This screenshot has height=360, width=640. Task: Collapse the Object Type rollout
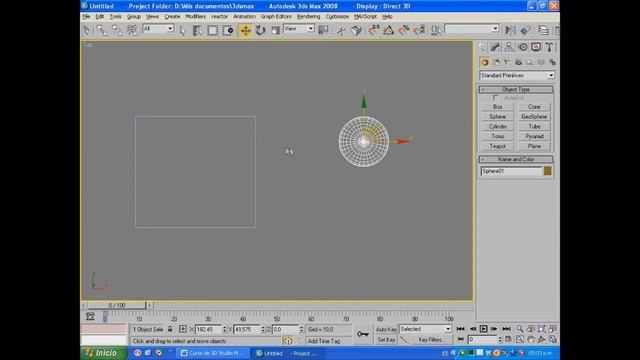tap(516, 89)
